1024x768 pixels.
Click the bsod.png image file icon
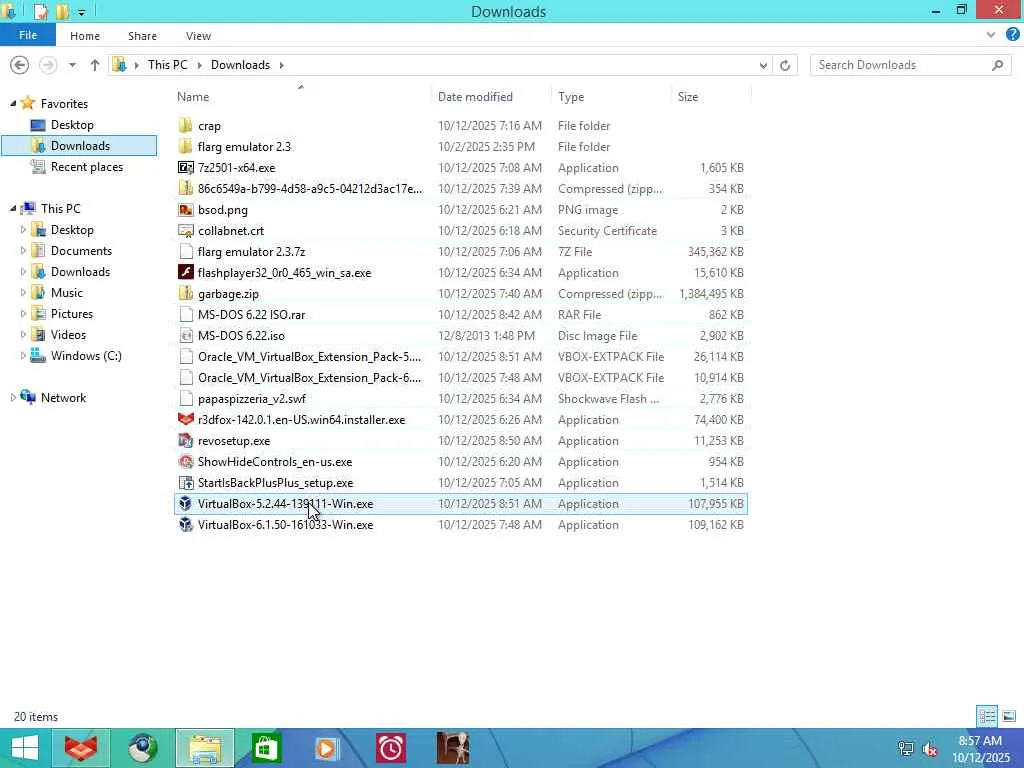(x=185, y=210)
